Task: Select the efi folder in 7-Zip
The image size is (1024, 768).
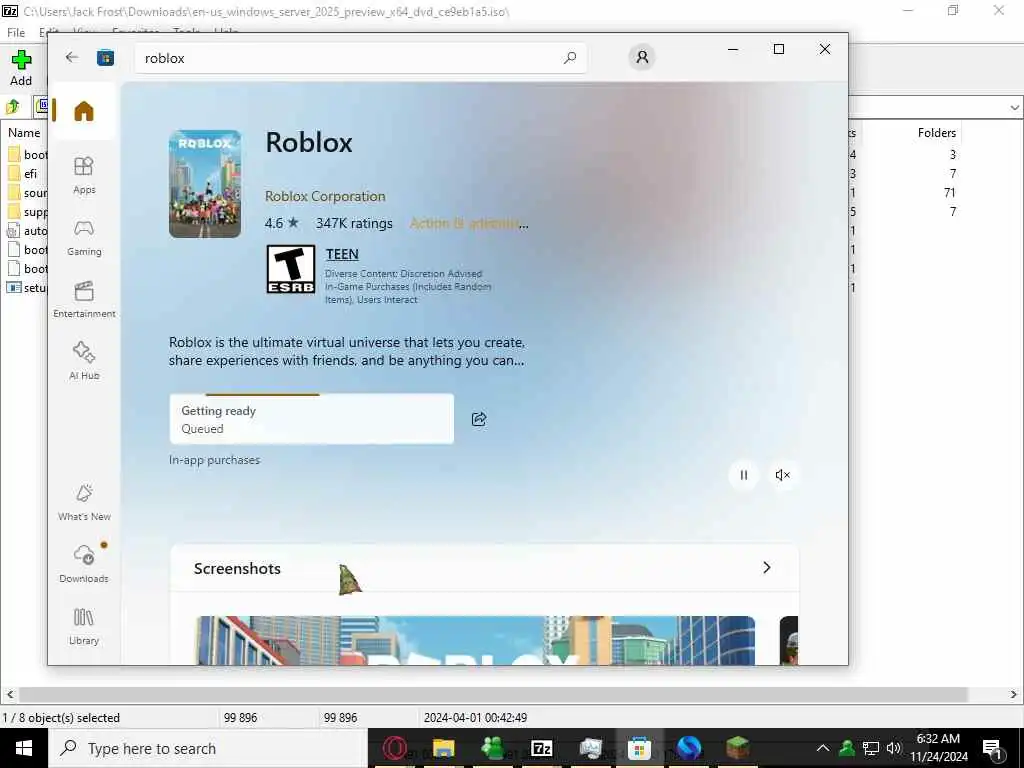Action: tap(24, 174)
